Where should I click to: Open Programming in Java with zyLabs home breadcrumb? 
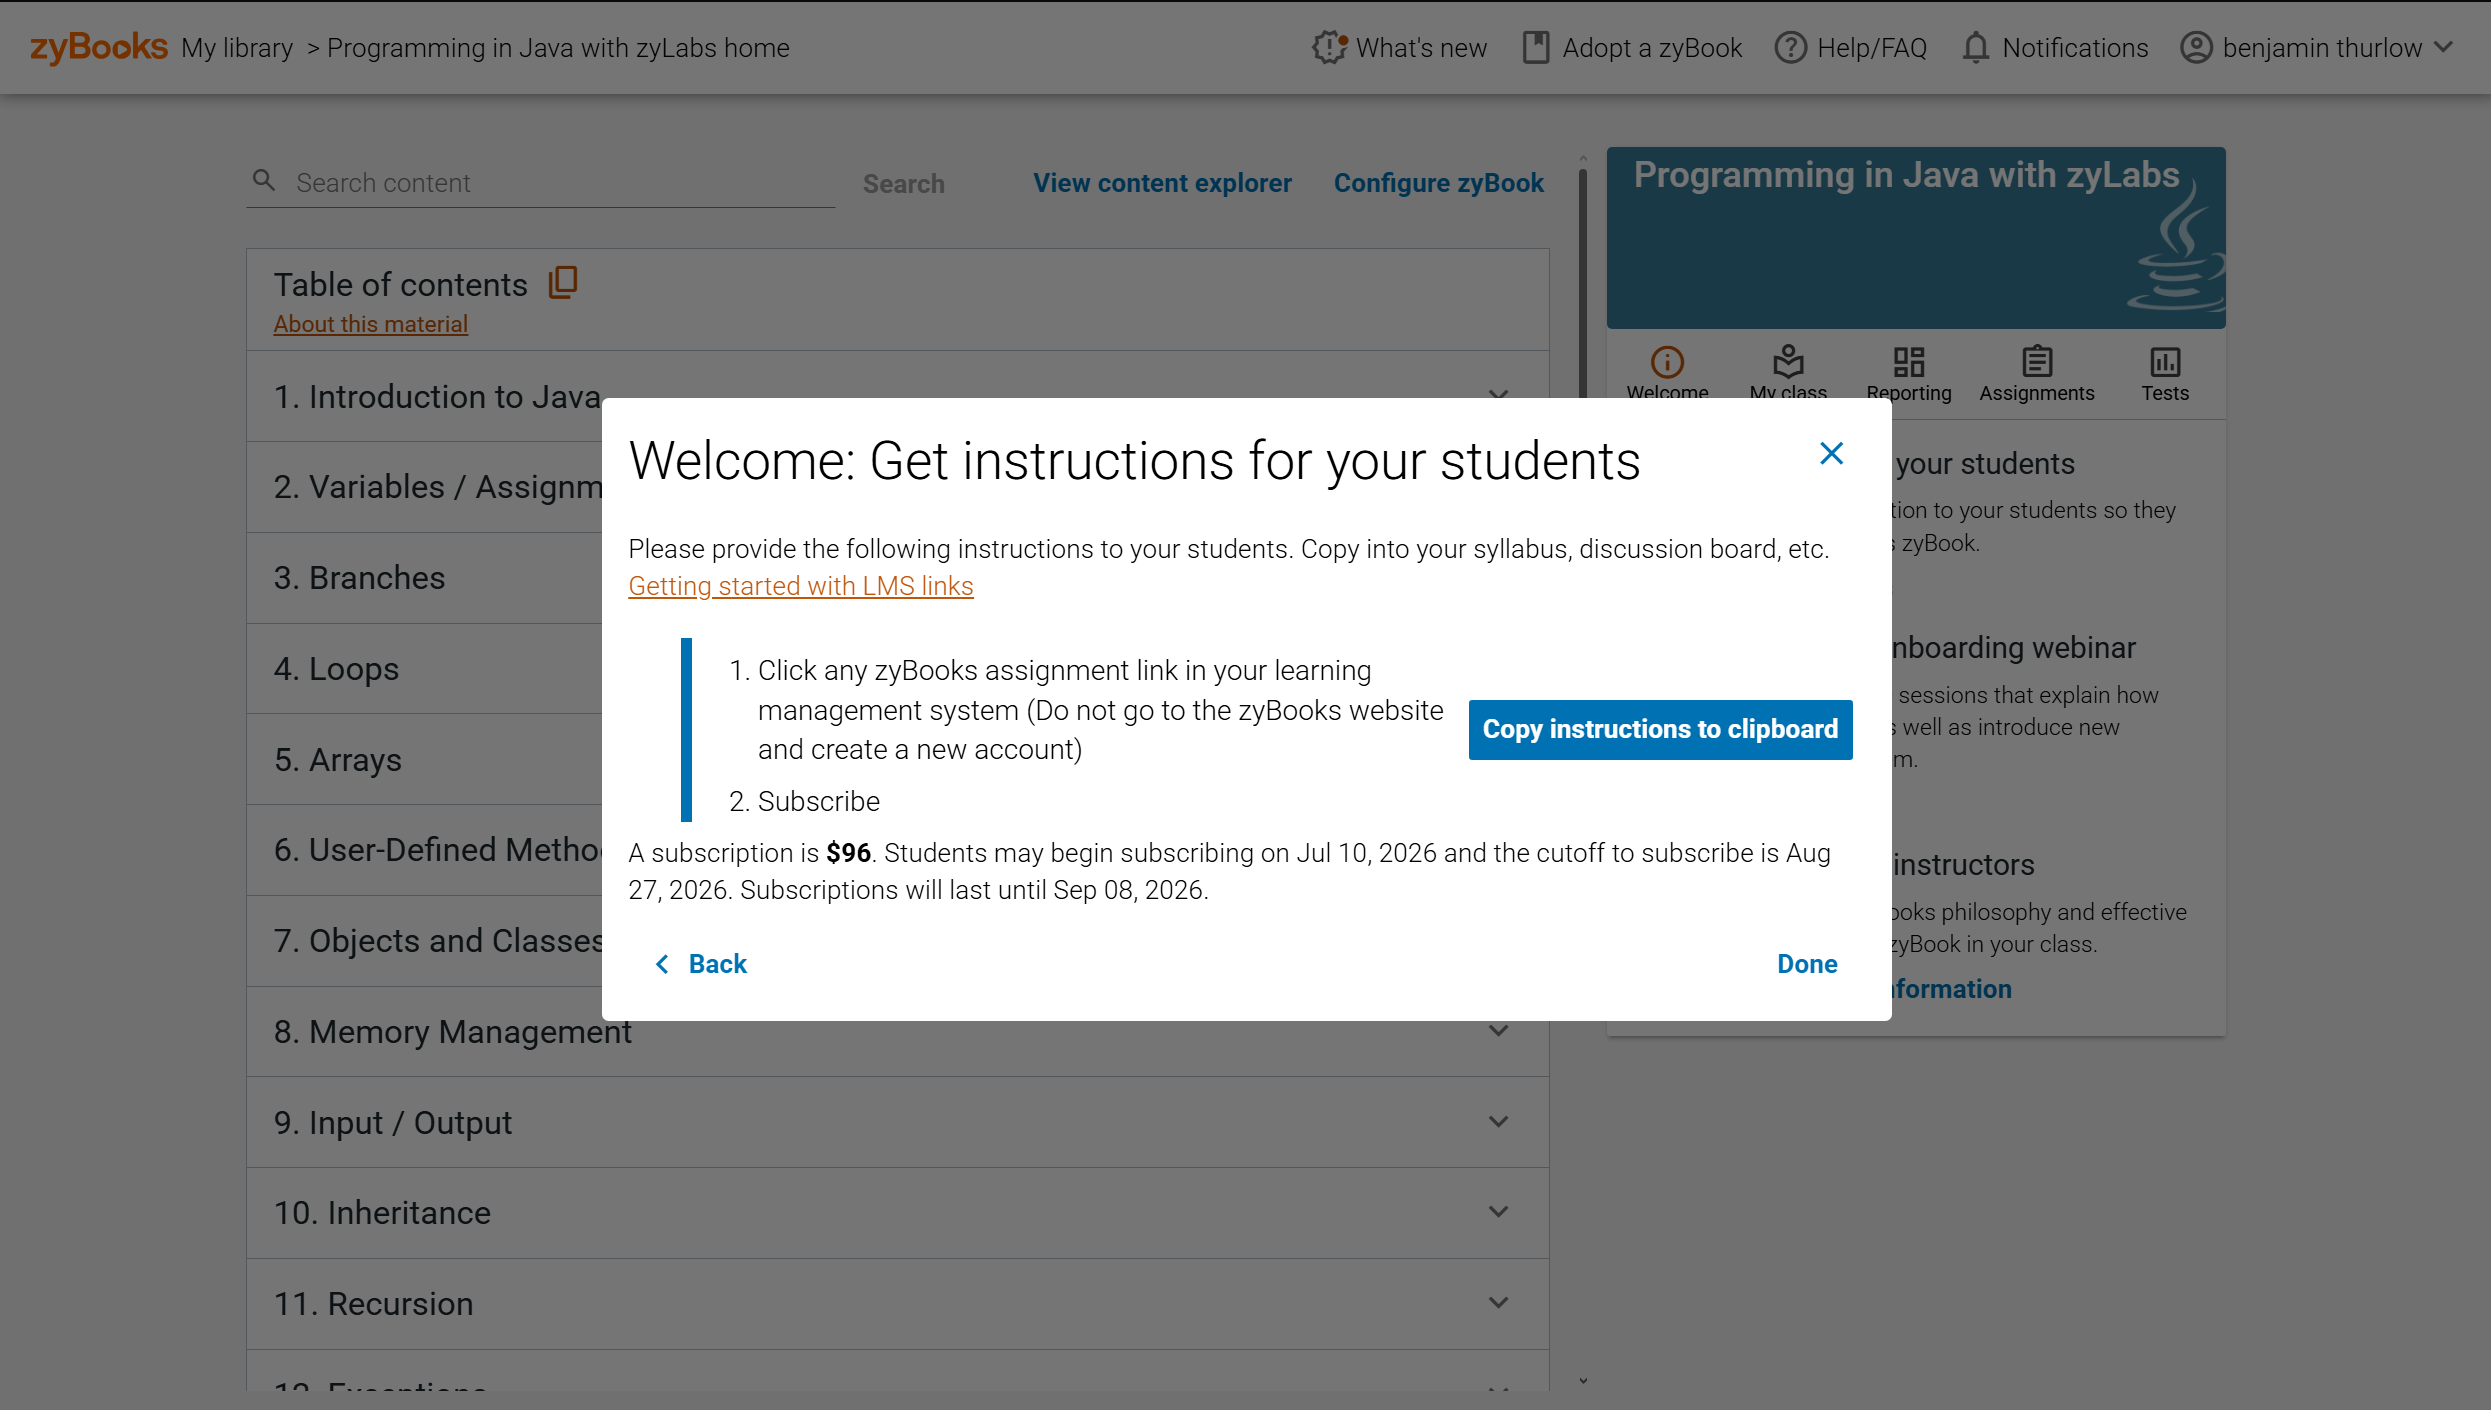[x=558, y=48]
